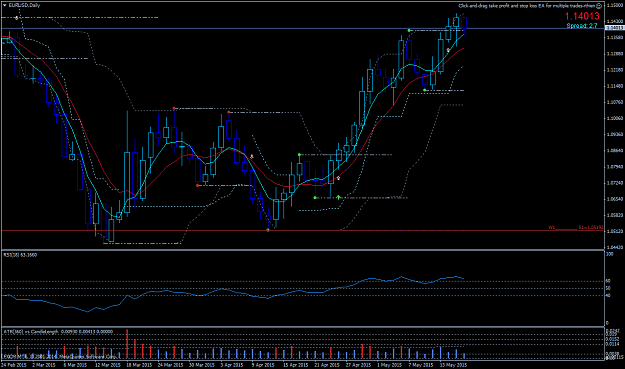Screen dimensions: 625x369
Task: Click the MetaQuotes Software Corp. copyright text
Action: [x=60, y=356]
